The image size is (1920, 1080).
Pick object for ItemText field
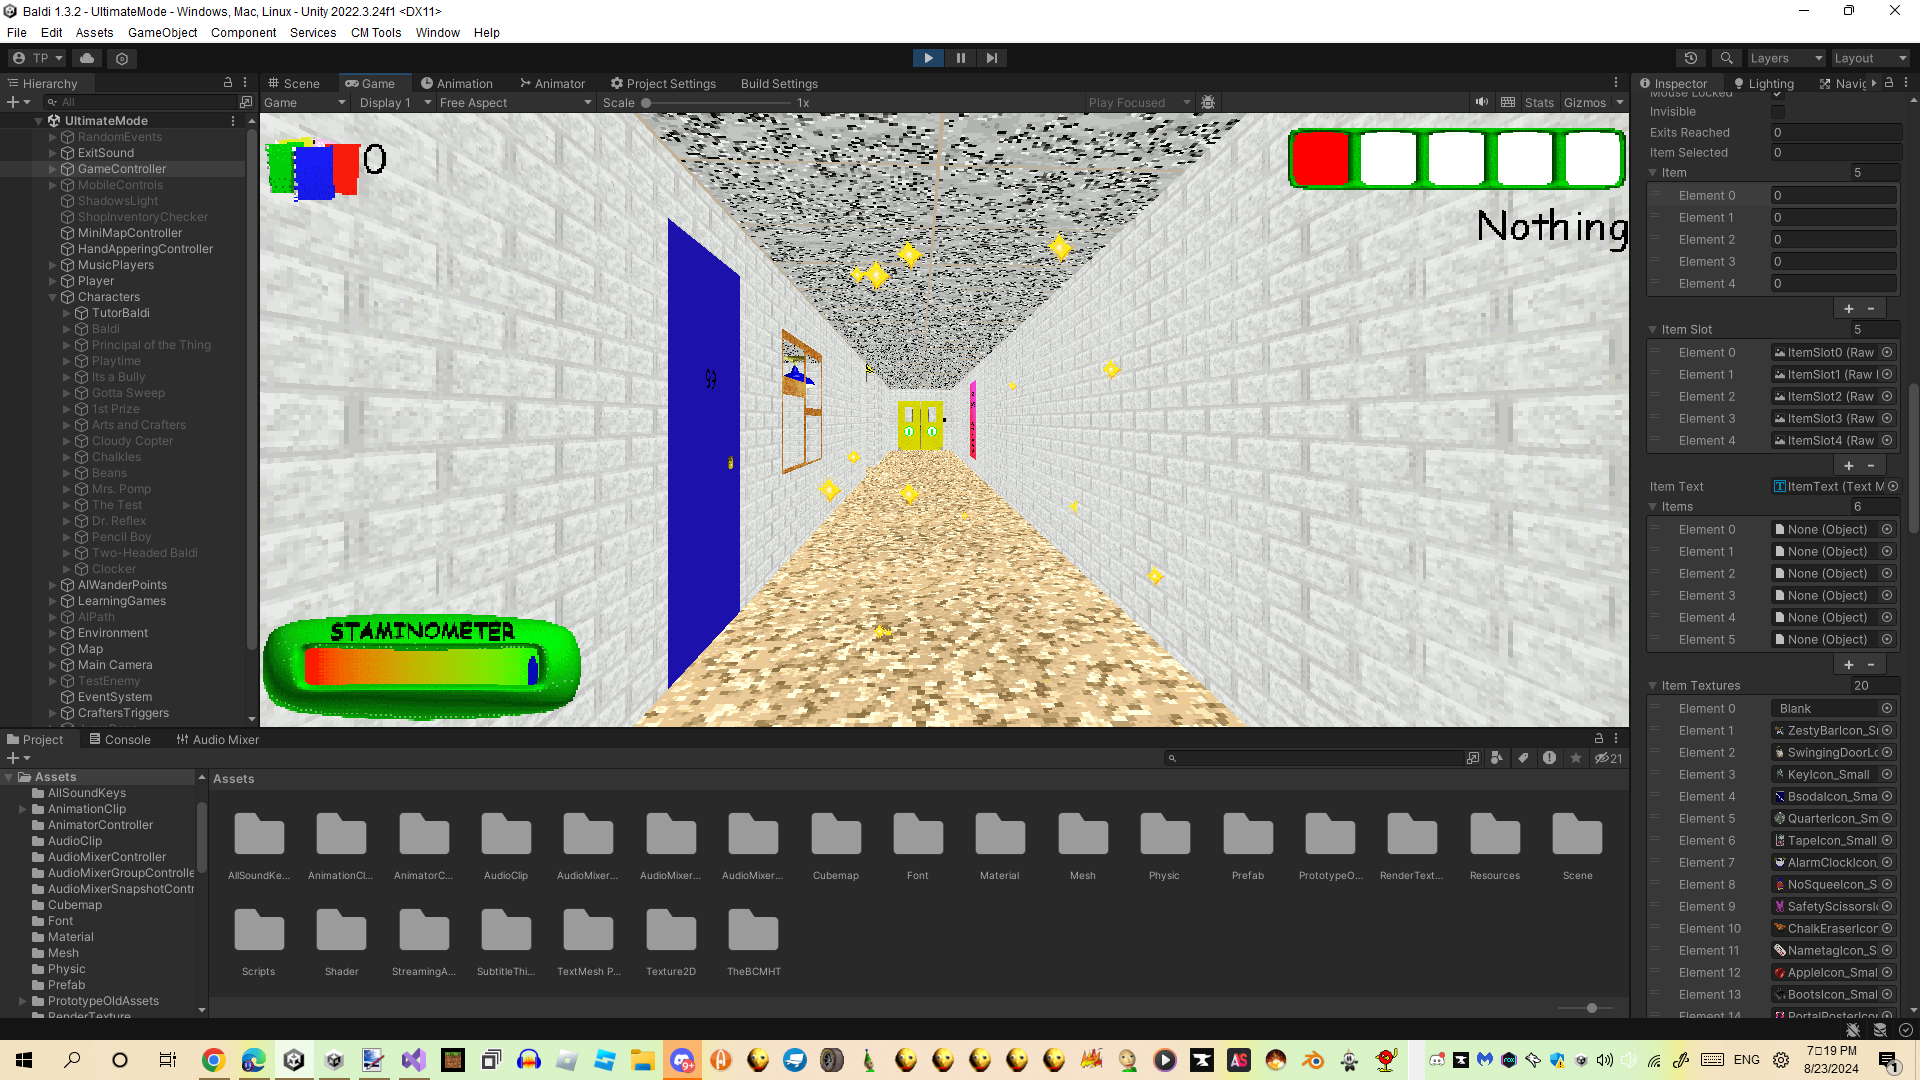[x=1893, y=486]
